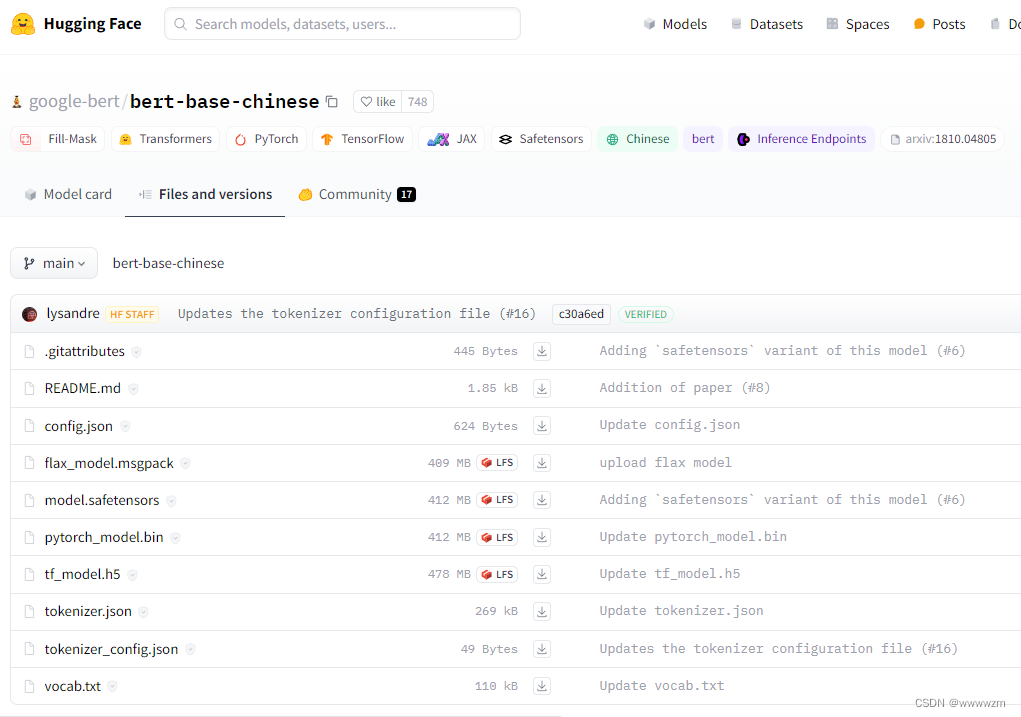Select the TensorFlow tag
The height and width of the screenshot is (717, 1021).
pyautogui.click(x=363, y=139)
